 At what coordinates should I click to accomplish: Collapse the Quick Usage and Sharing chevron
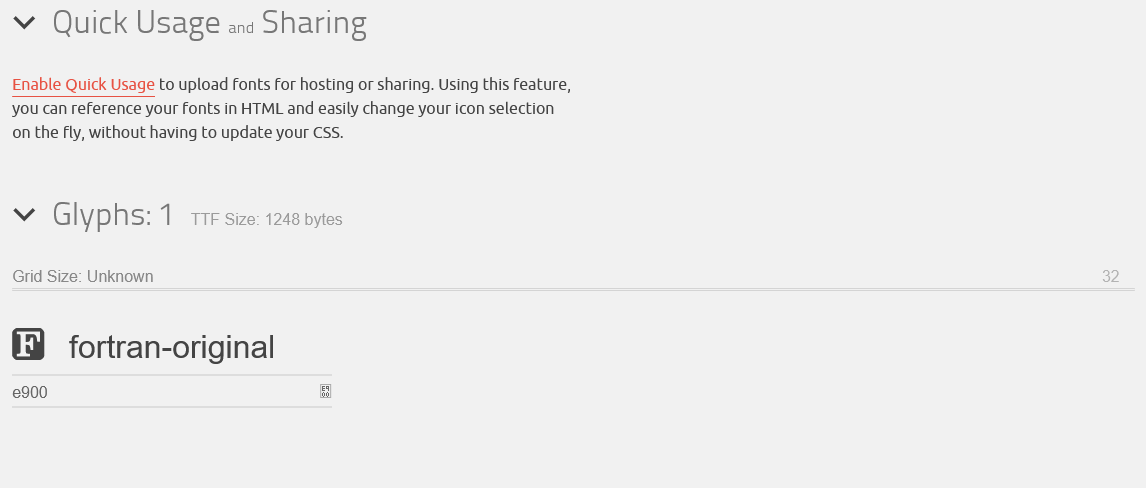[x=24, y=23]
